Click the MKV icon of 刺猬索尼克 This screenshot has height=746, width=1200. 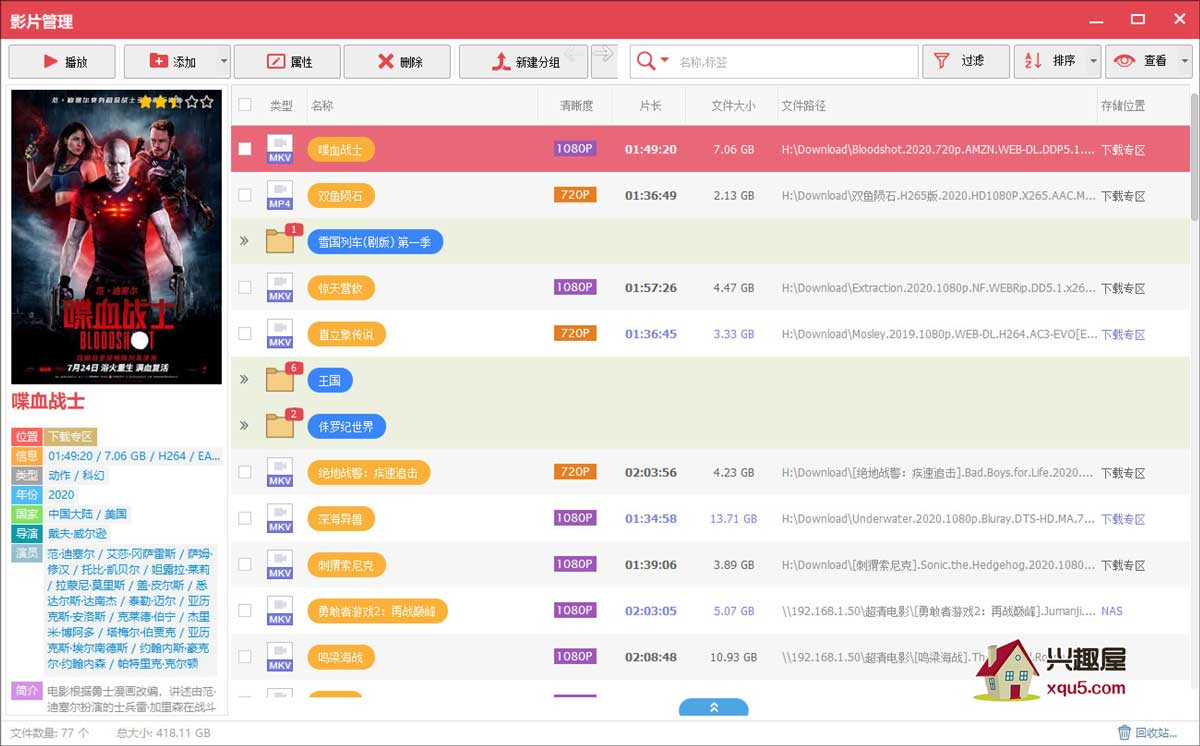[x=280, y=564]
